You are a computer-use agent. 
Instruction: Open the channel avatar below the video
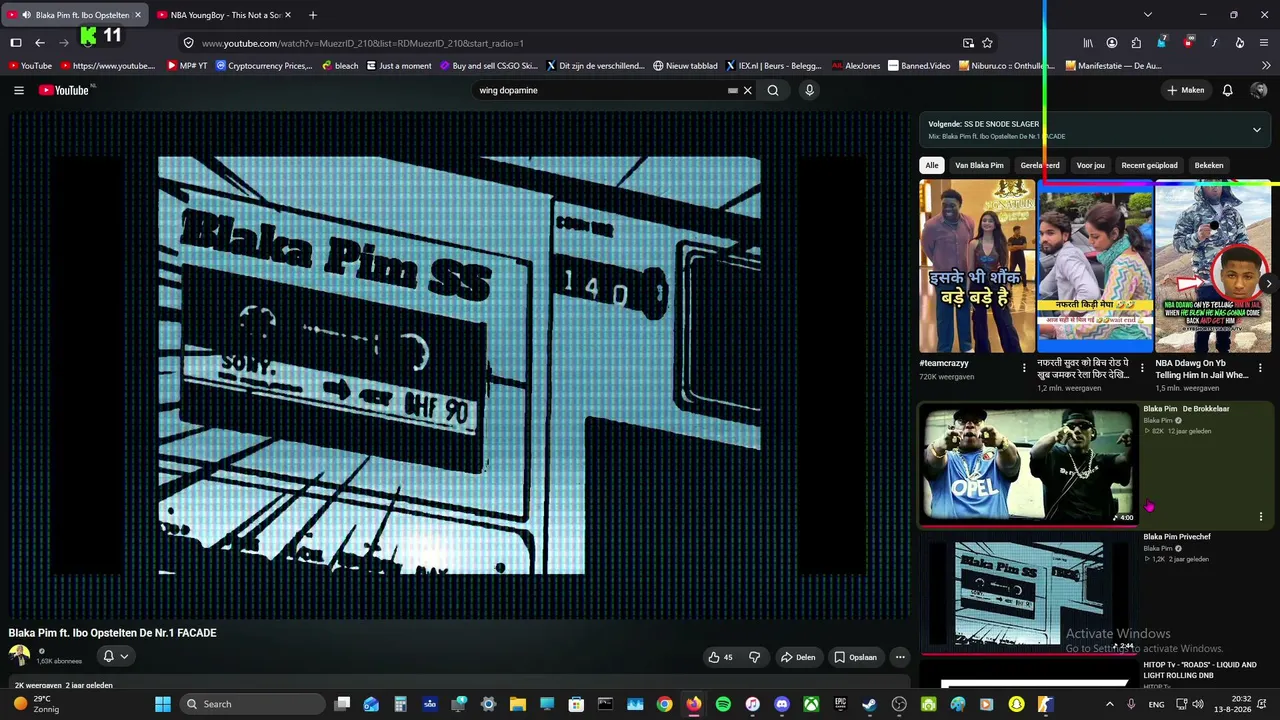pyautogui.click(x=20, y=656)
